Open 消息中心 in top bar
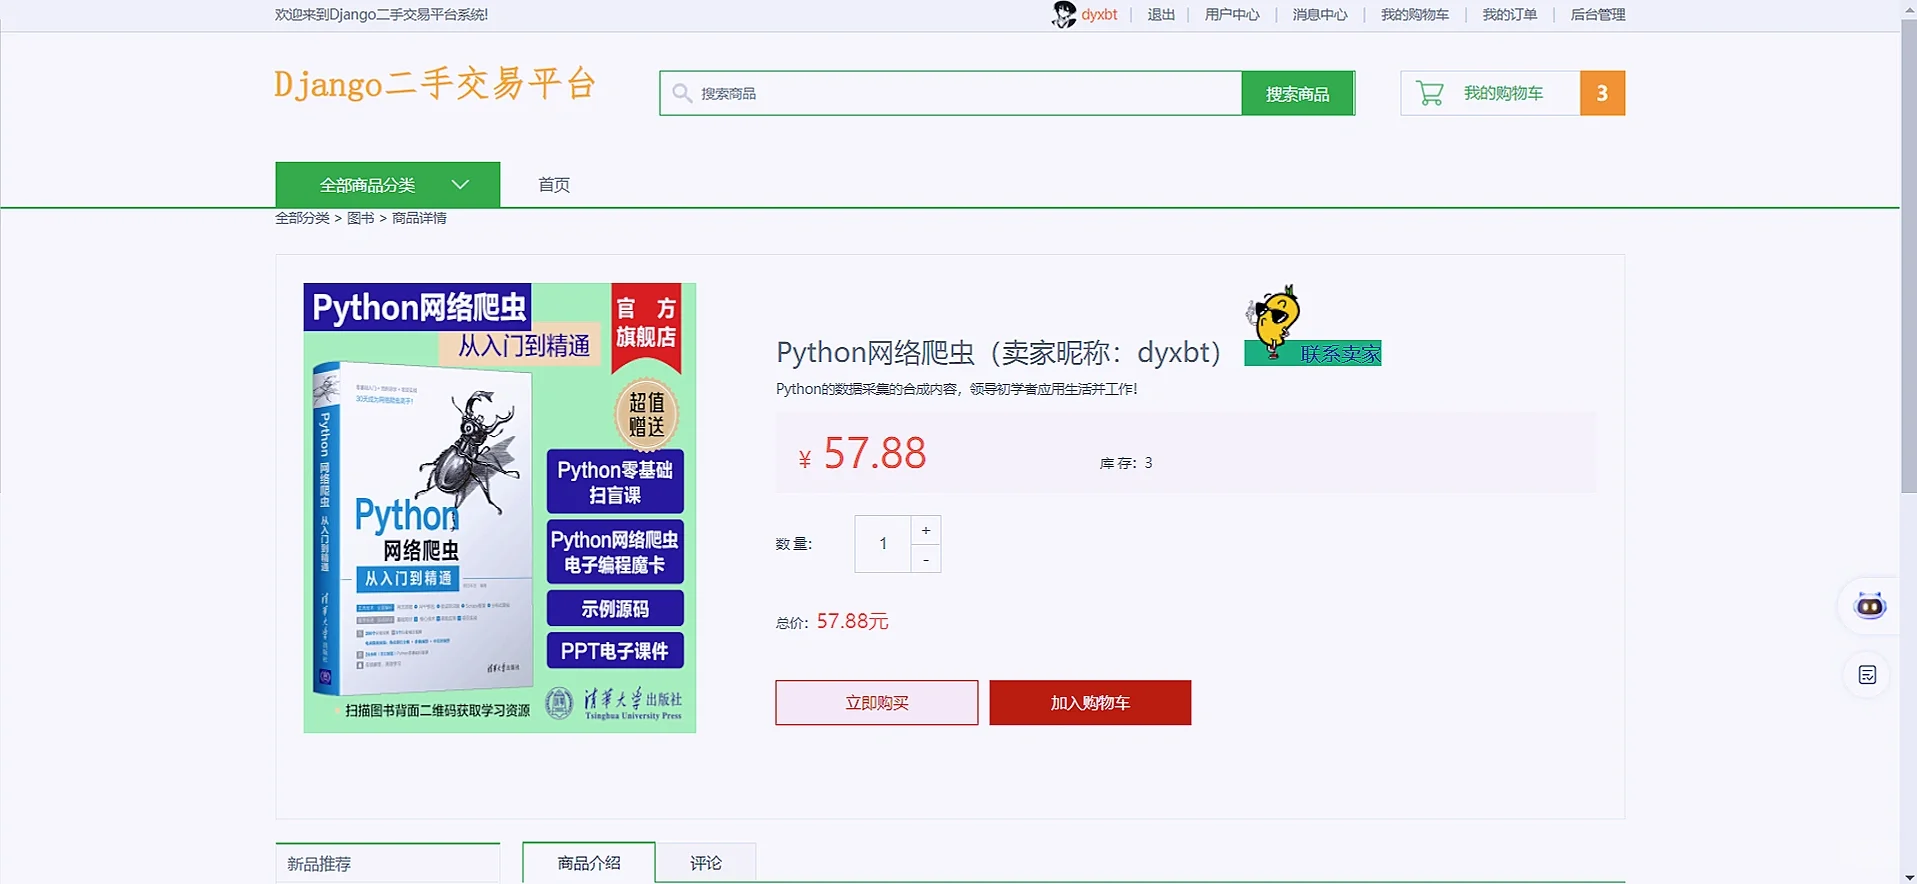This screenshot has height=884, width=1917. [1320, 14]
